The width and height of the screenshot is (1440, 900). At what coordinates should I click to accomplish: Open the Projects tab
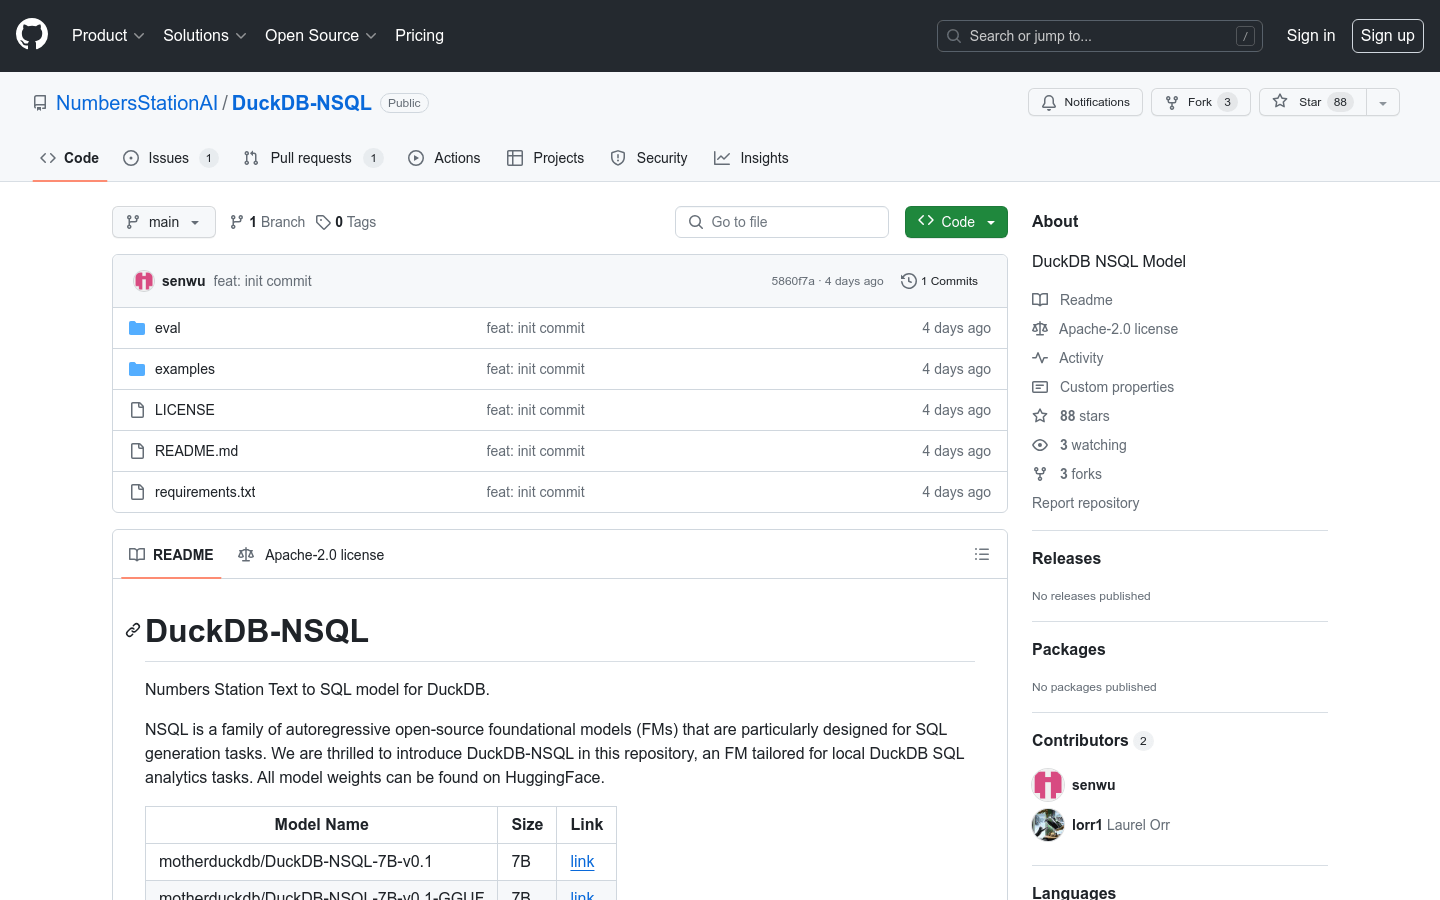(545, 158)
